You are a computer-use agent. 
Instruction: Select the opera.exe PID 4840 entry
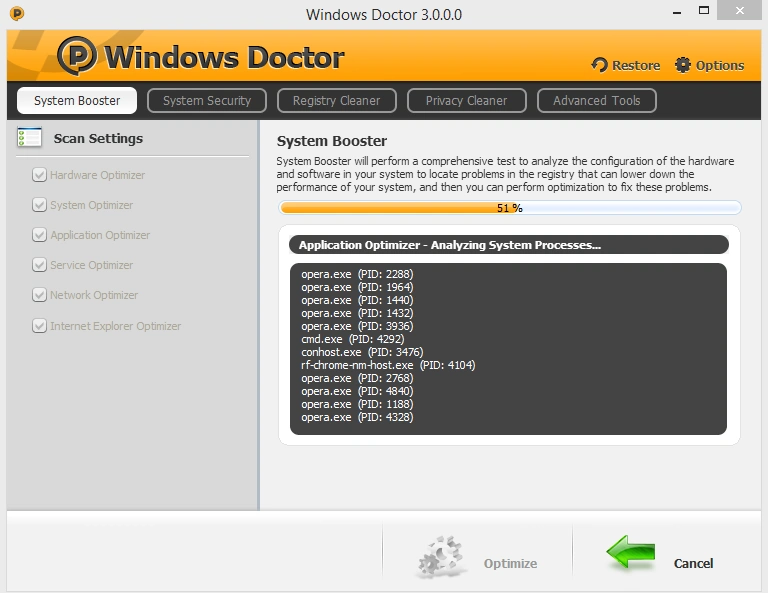(357, 391)
